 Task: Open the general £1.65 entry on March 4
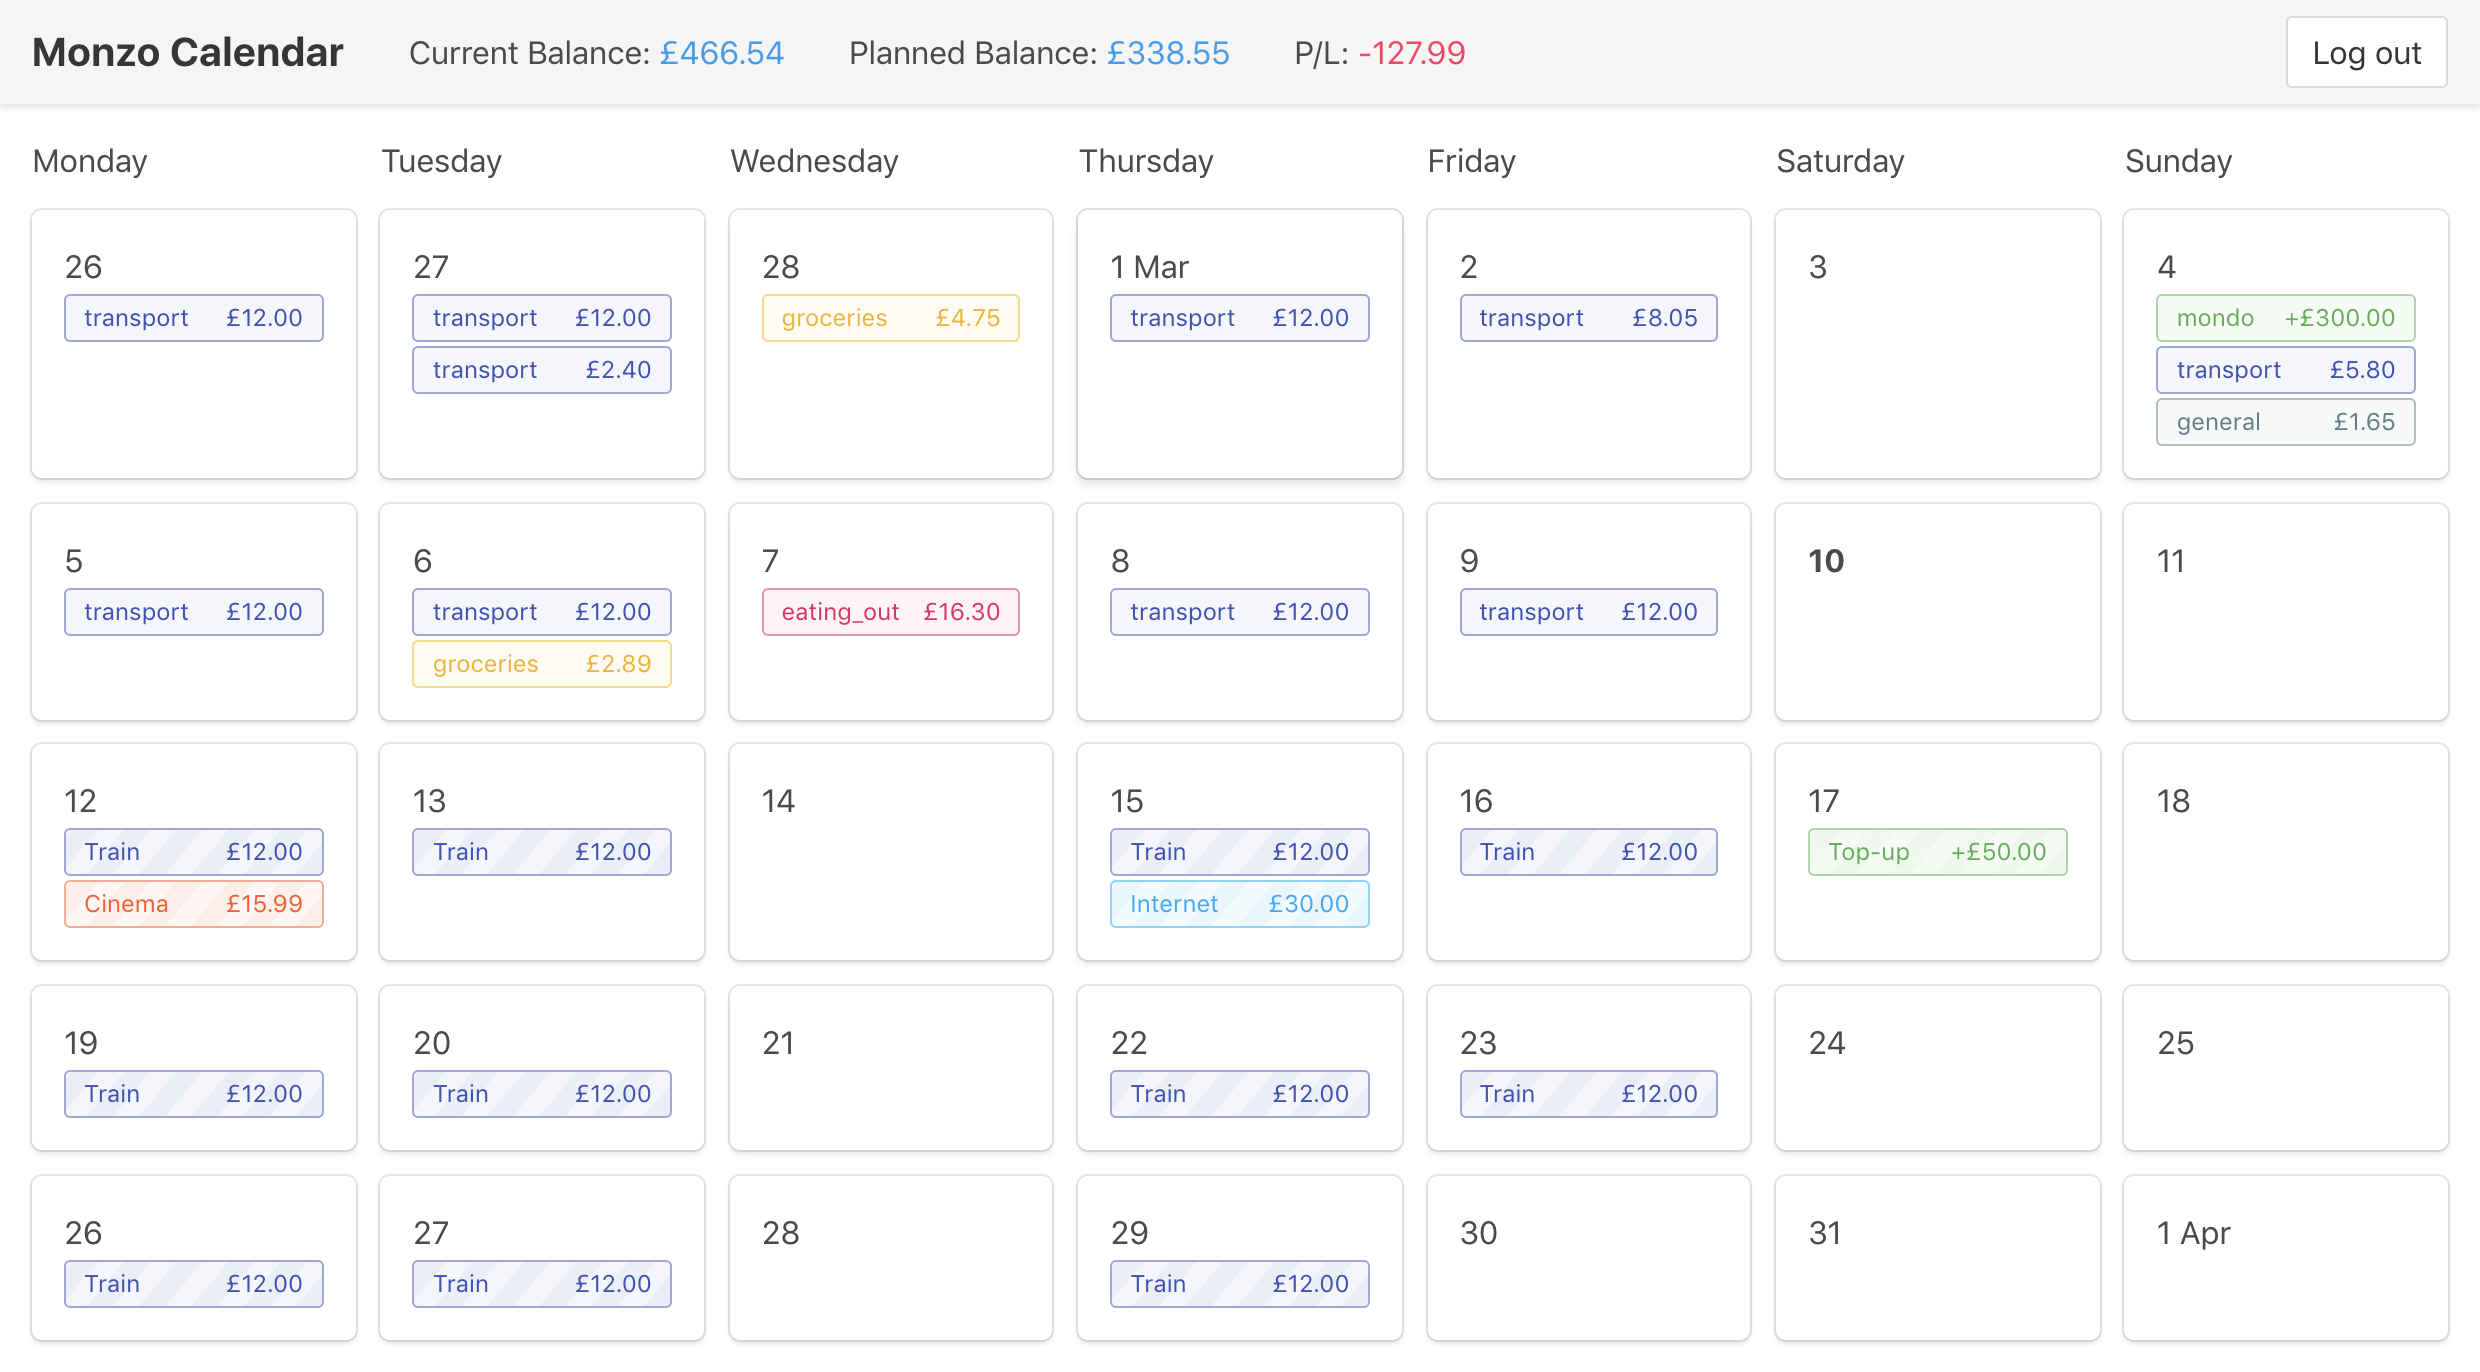click(2285, 421)
